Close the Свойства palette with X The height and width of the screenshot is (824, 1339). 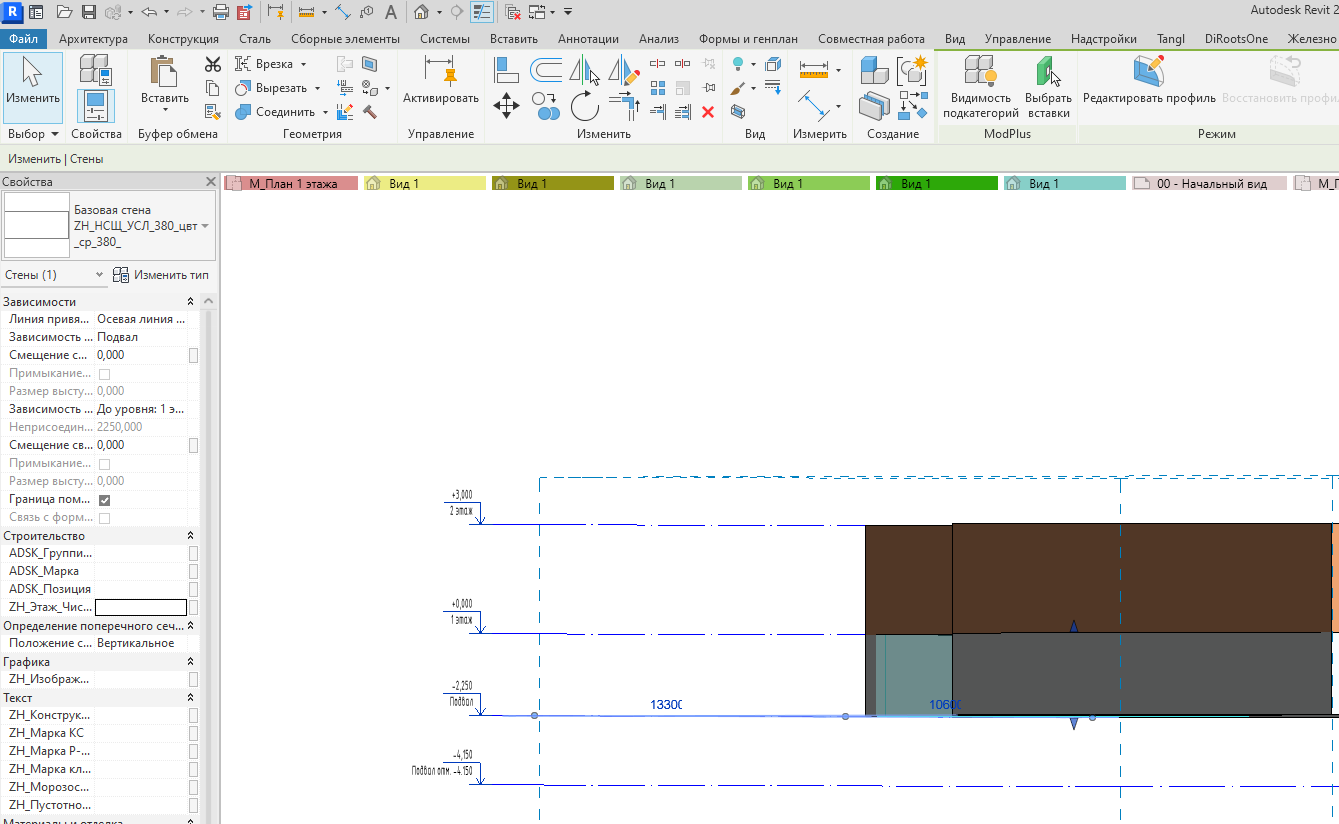click(210, 182)
